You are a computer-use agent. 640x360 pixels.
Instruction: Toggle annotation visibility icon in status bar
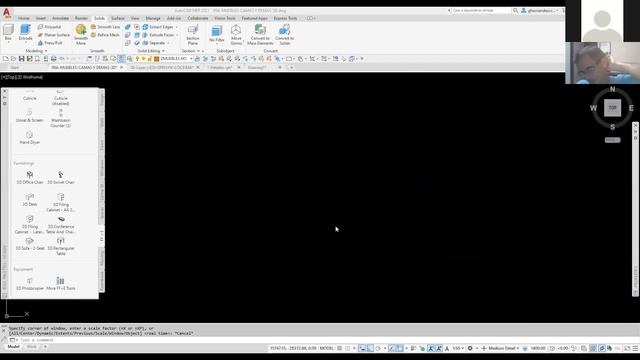coord(431,348)
